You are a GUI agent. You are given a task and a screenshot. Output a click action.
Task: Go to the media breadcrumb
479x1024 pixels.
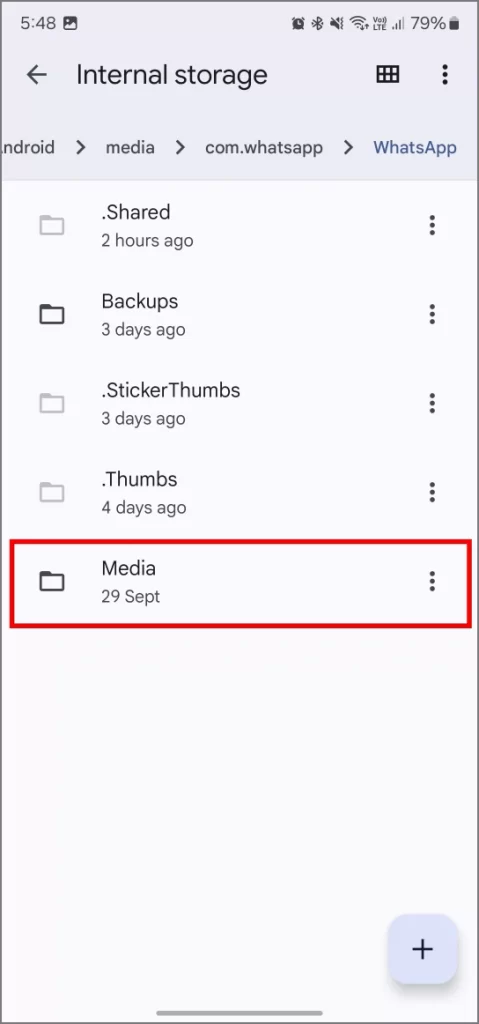click(130, 148)
